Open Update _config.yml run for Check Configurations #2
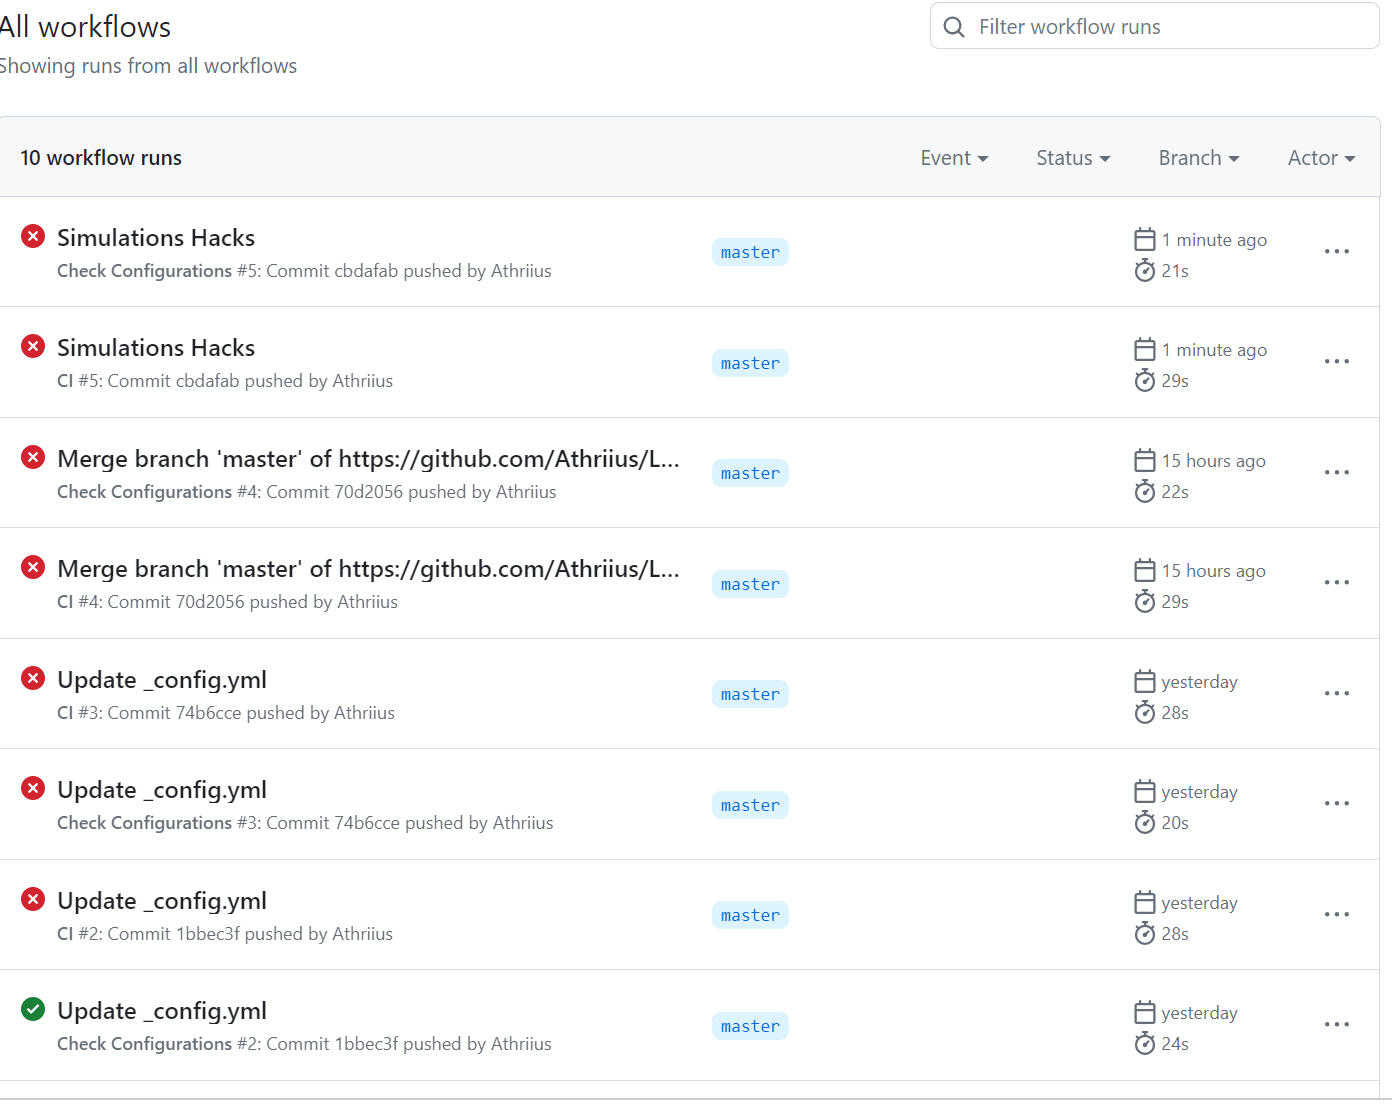Viewport: 1392px width, 1108px height. tap(162, 1011)
